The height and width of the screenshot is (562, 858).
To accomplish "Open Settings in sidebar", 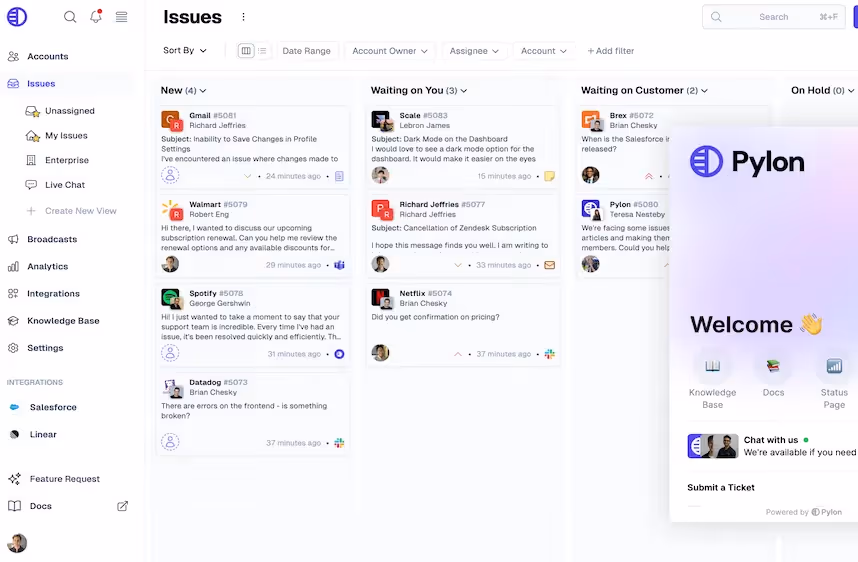I will (45, 348).
